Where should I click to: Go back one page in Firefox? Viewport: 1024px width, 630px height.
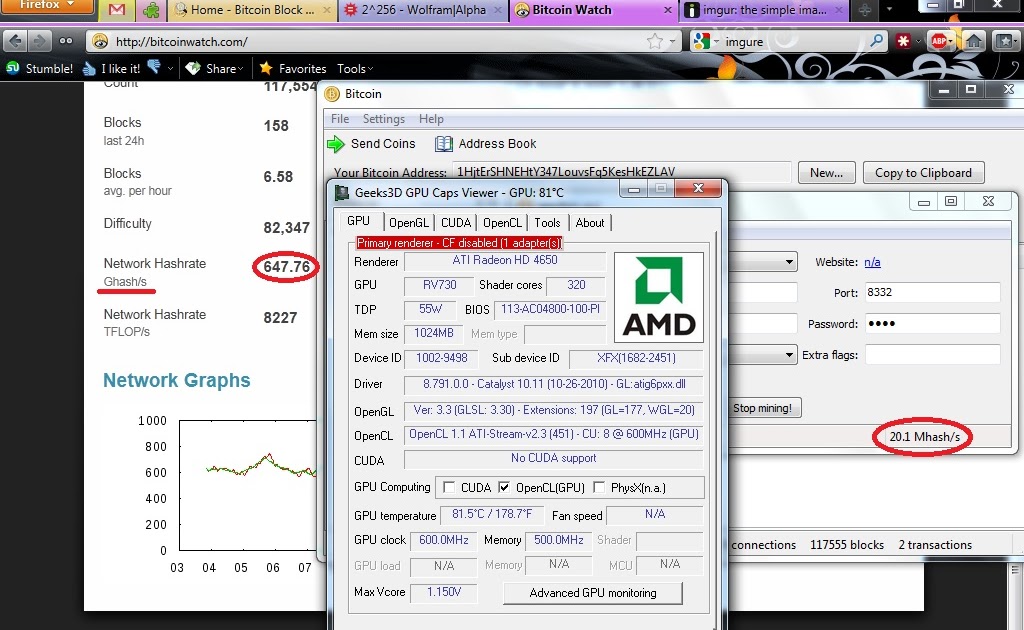[16, 41]
